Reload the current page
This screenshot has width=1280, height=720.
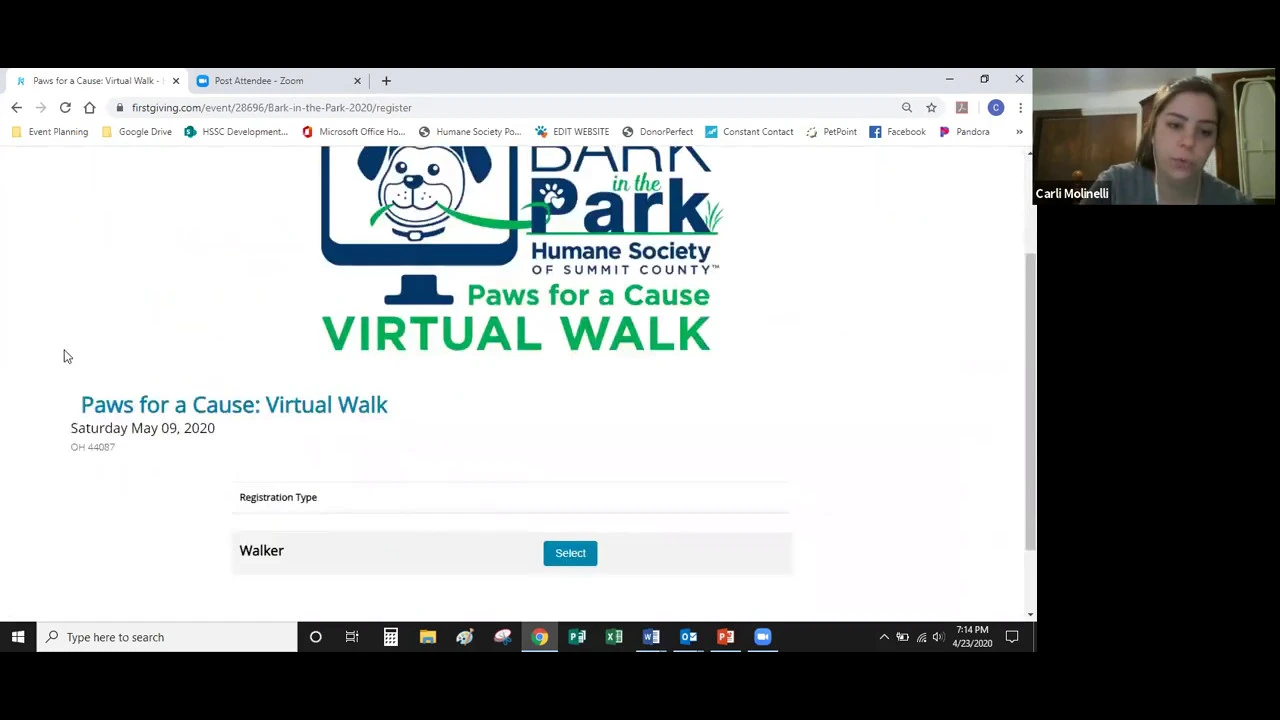click(65, 107)
